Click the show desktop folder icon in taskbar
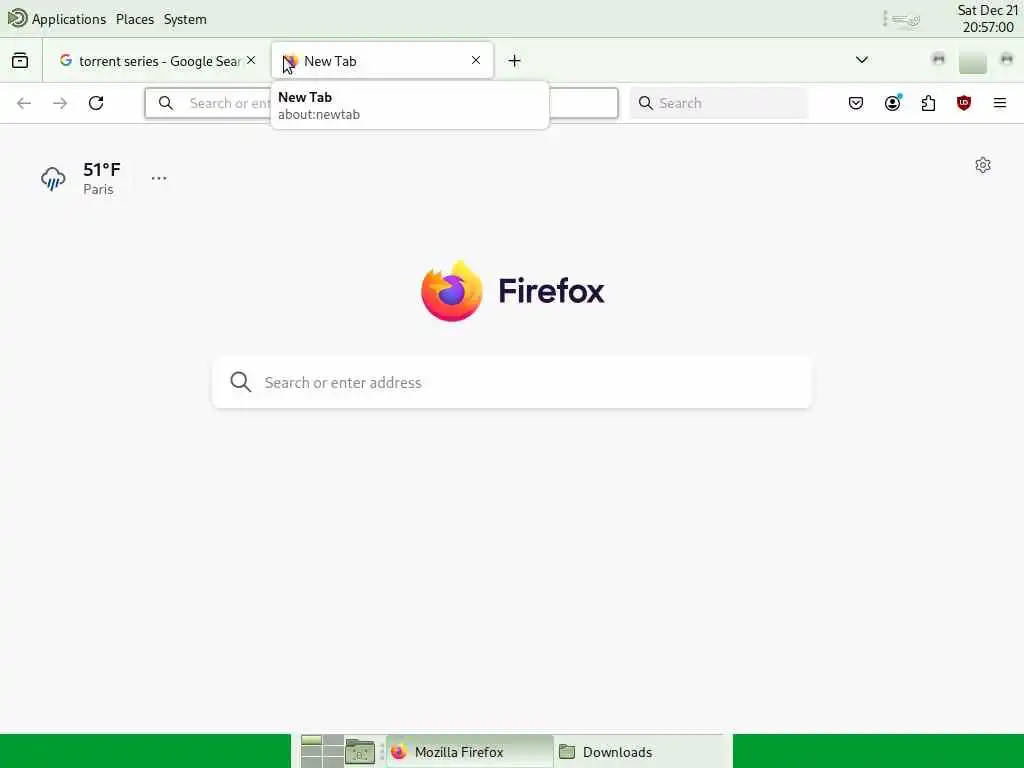The image size is (1024, 768). point(360,752)
